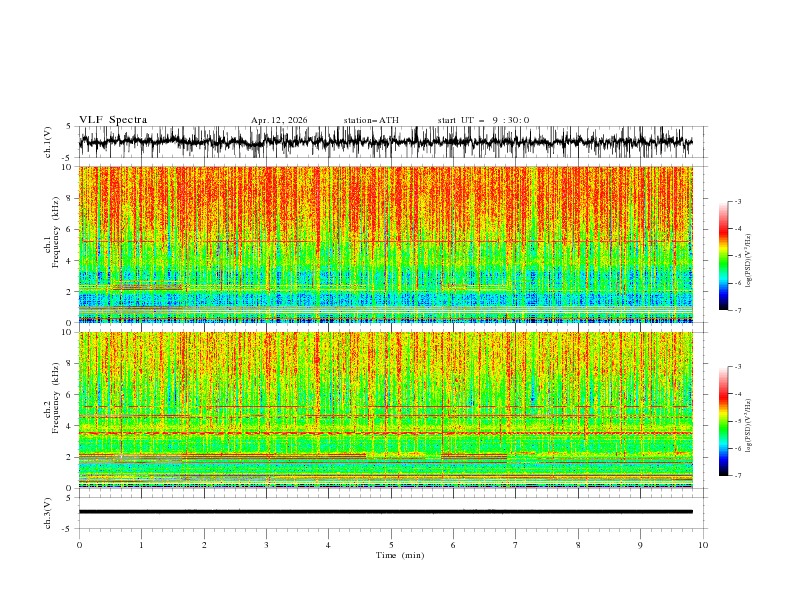Click the Apr. 12, 2026 date label
The height and width of the screenshot is (612, 792).
click(x=279, y=120)
